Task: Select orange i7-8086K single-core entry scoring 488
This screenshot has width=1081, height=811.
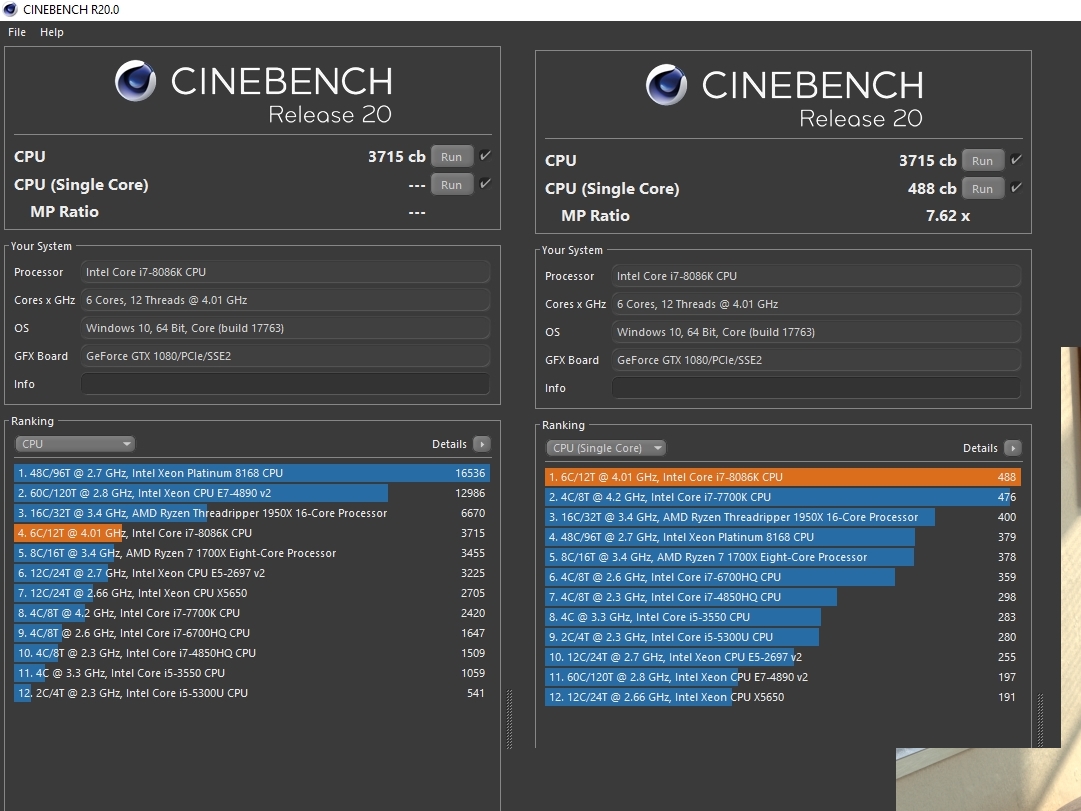Action: (782, 477)
